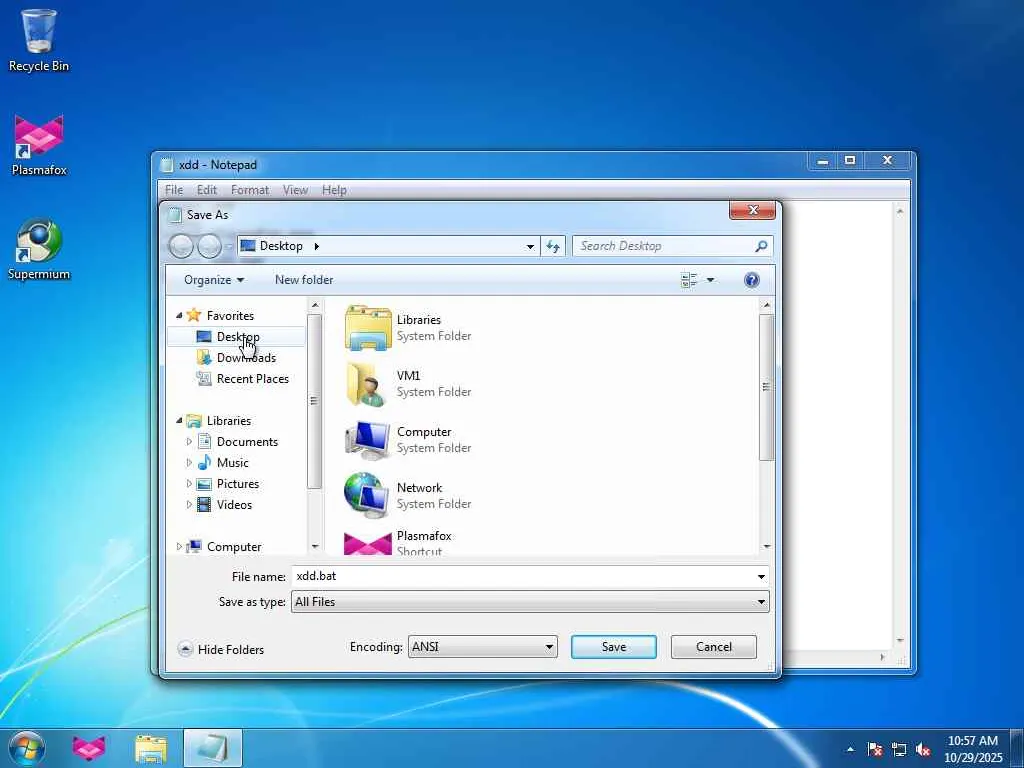Image resolution: width=1024 pixels, height=768 pixels.
Task: Collapse the Libraries tree group
Action: [179, 421]
